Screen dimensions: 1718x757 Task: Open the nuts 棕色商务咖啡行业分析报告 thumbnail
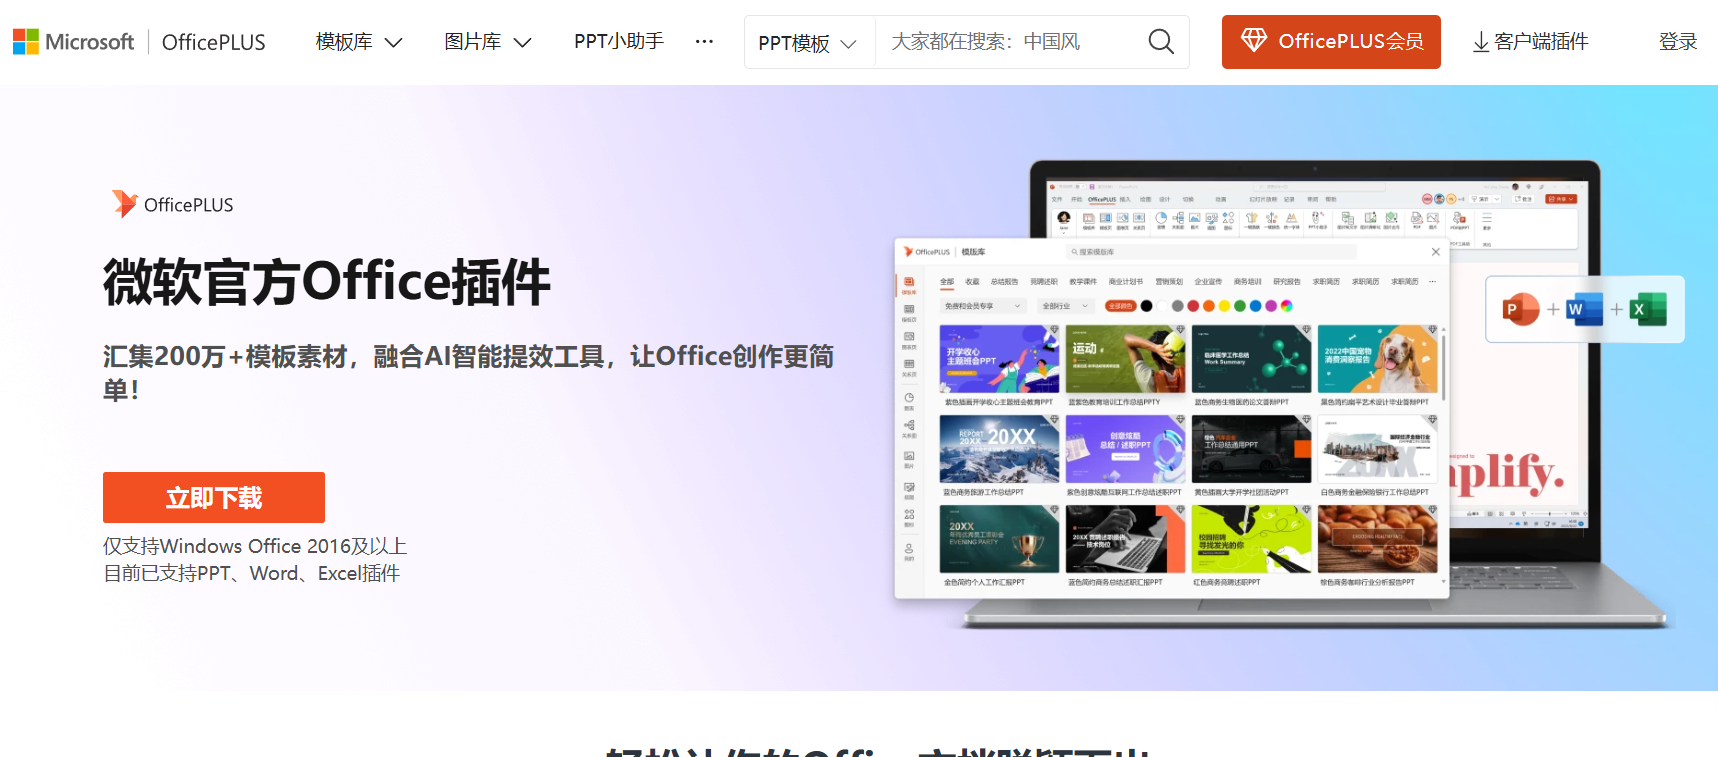coord(1377,539)
